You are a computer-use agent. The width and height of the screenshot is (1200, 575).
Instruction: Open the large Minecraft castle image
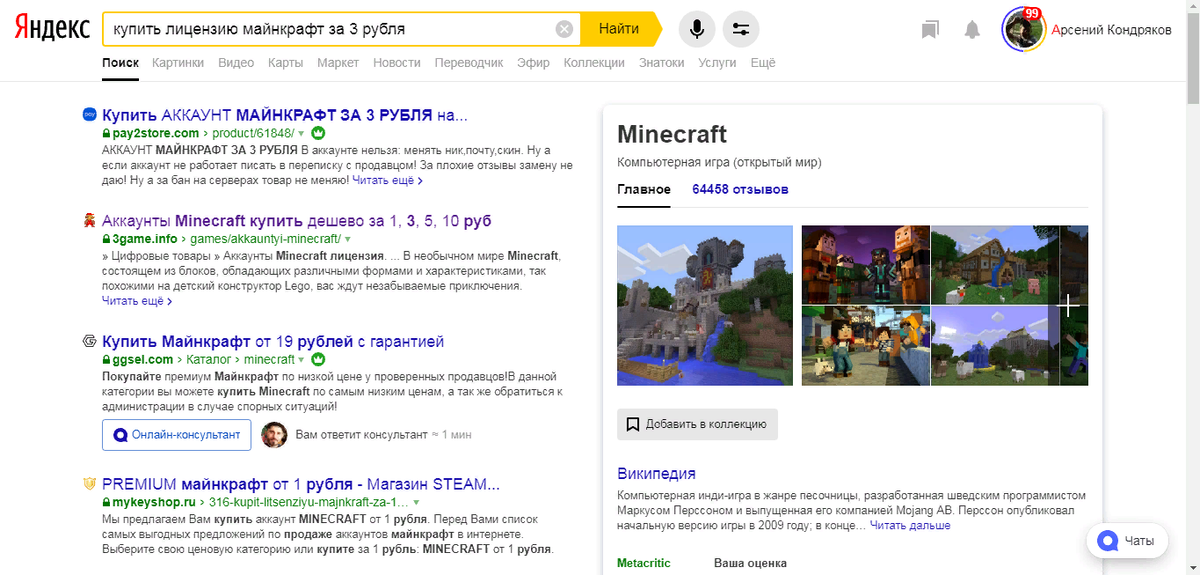tap(705, 305)
